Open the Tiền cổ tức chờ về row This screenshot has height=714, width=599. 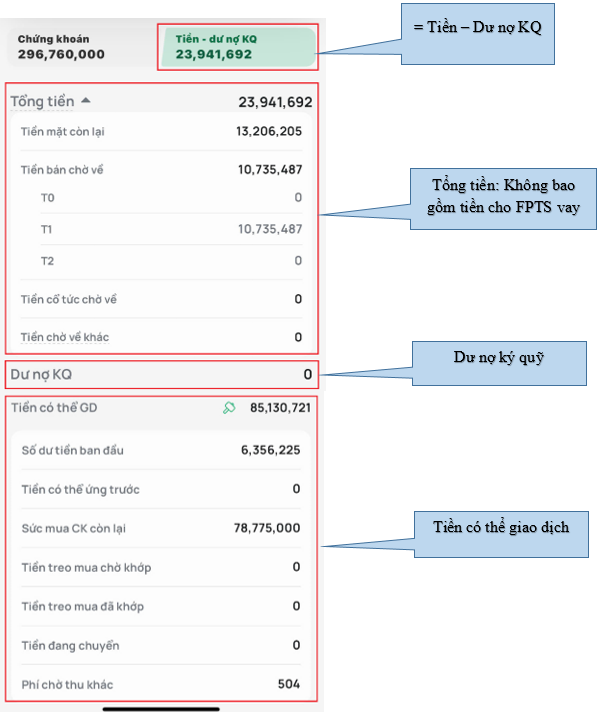(x=161, y=299)
